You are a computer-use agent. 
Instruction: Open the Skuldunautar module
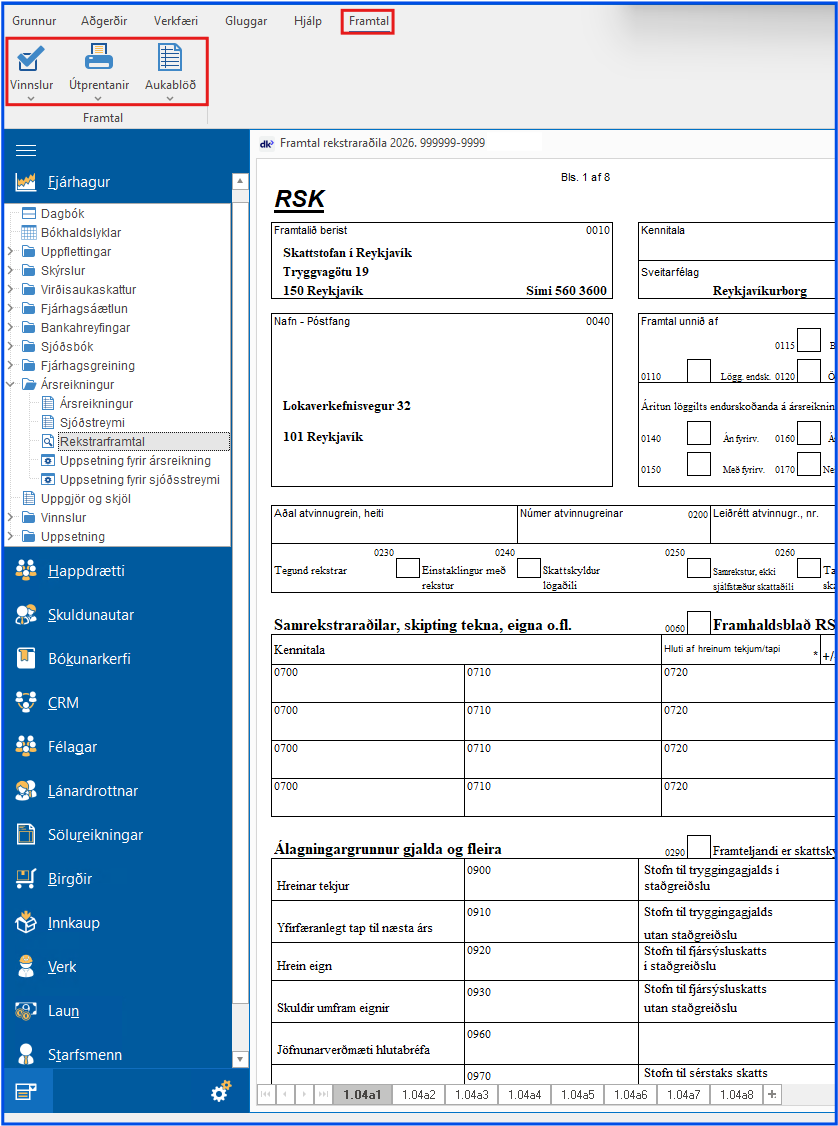click(90, 615)
